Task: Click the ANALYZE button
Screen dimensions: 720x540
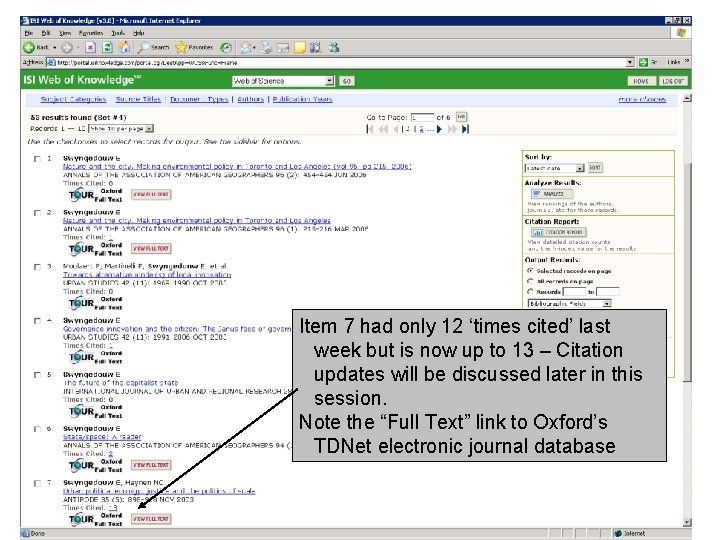Action: (552, 194)
